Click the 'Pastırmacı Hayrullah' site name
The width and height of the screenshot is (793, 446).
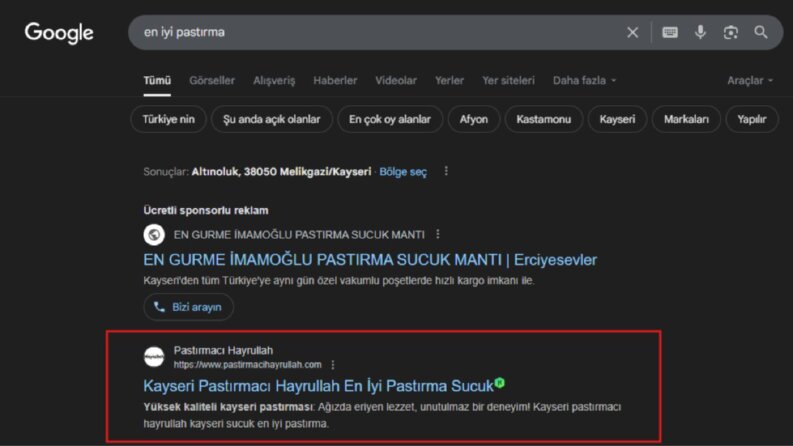pyautogui.click(x=223, y=350)
